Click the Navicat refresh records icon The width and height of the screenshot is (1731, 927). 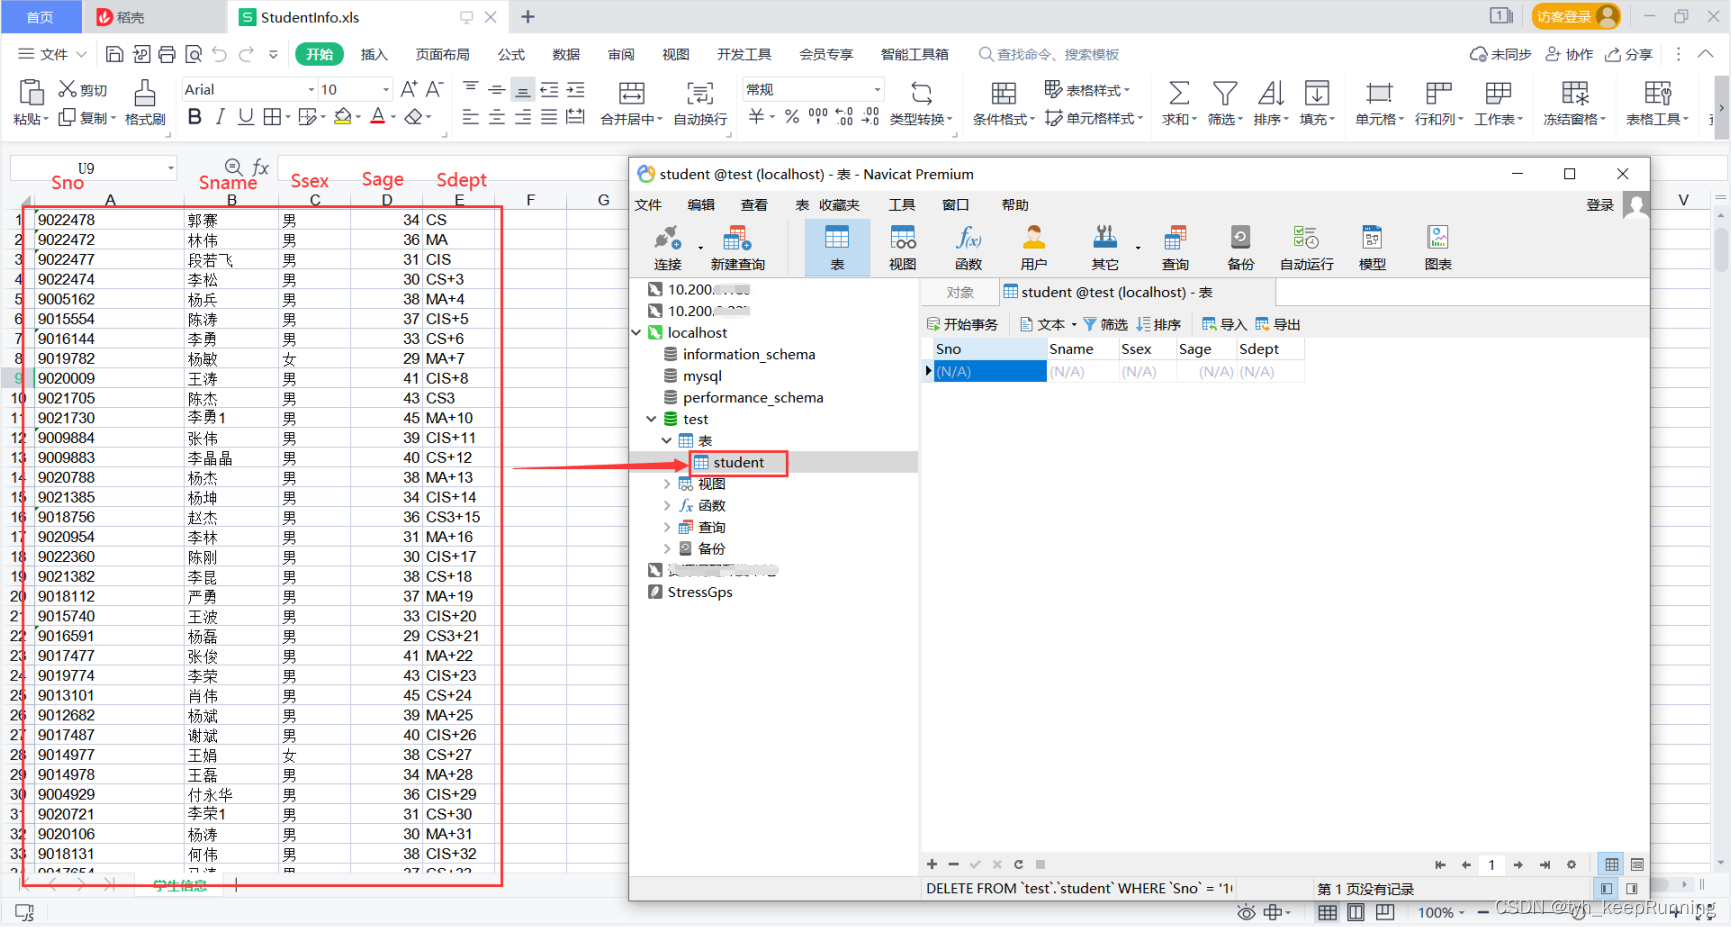click(x=1018, y=864)
